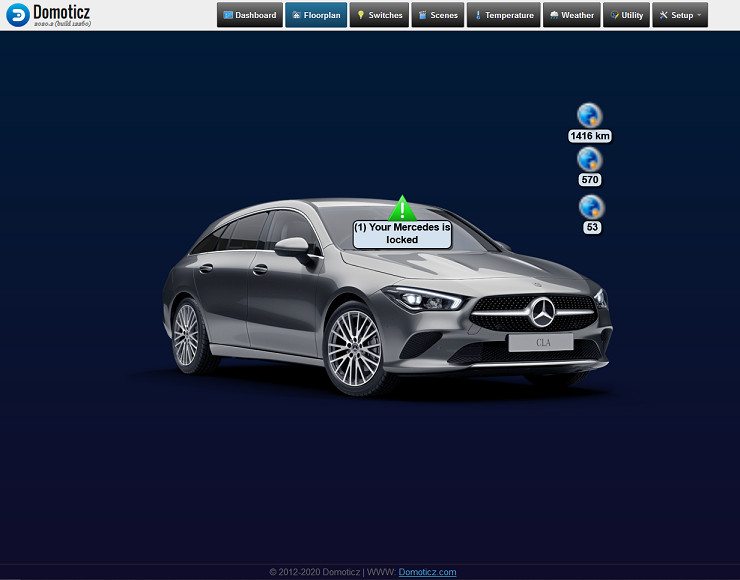
Task: Click the Domoticz logo icon
Action: pos(18,15)
